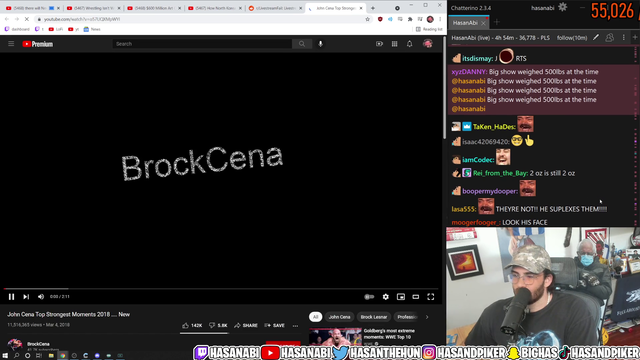Switch to the LivestreamFail tab
This screenshot has height=360, width=640.
click(276, 8)
